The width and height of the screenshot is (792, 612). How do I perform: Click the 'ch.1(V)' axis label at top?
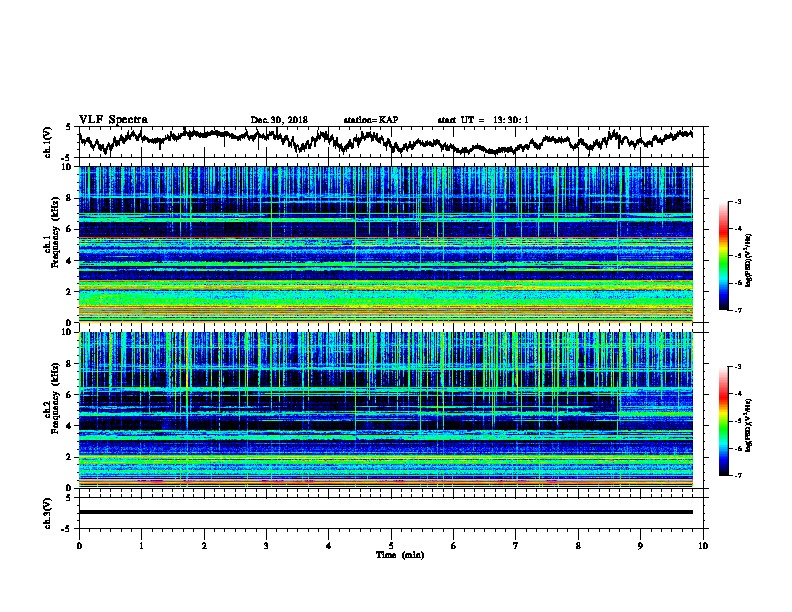[48, 142]
